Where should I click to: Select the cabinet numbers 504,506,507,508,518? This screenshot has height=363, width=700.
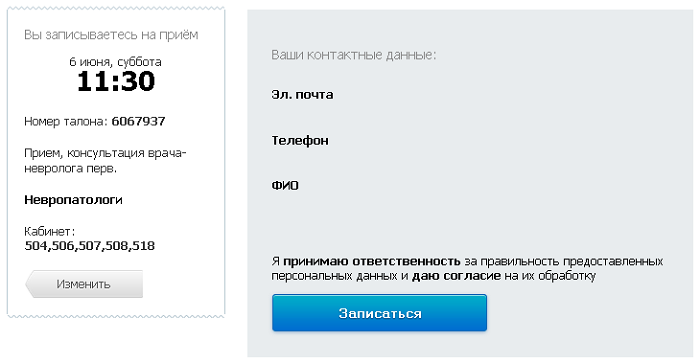90,246
